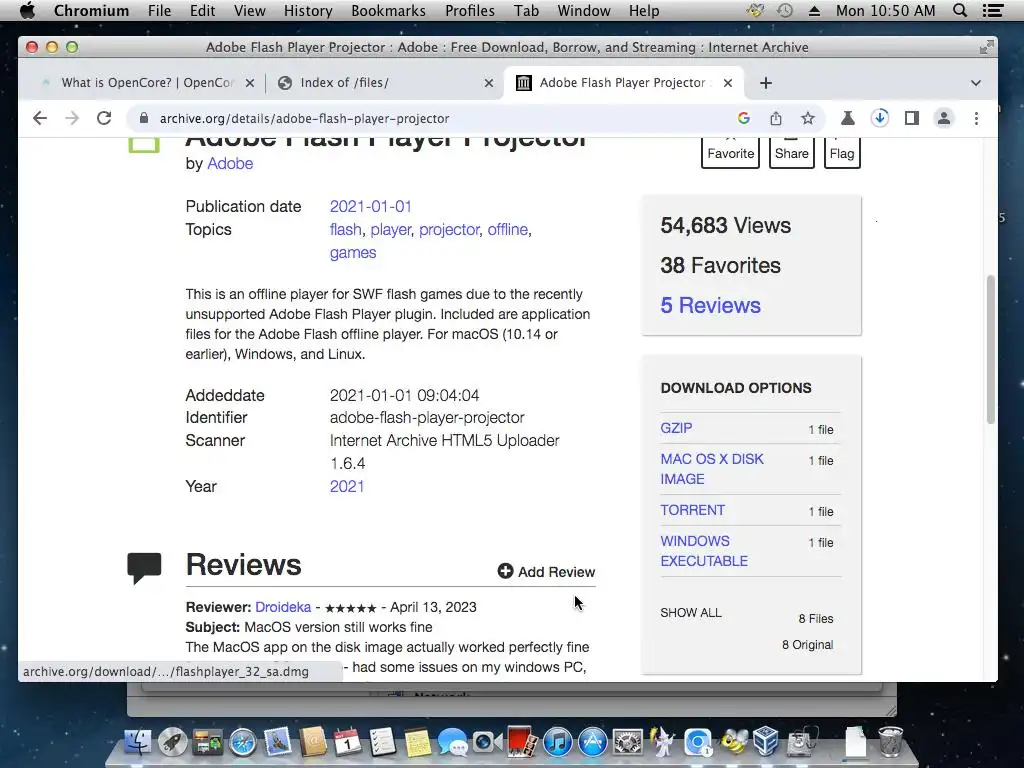
Task: Open the Trash in the Dock
Action: point(890,741)
